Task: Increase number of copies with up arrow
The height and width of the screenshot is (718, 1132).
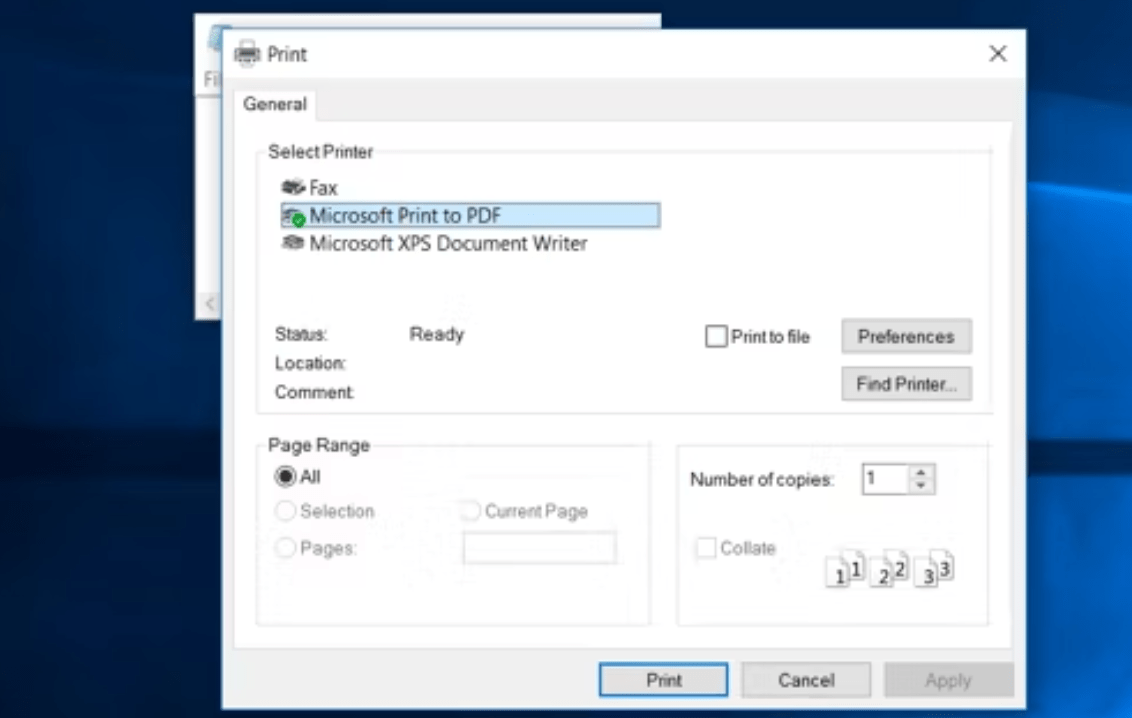Action: click(x=921, y=473)
